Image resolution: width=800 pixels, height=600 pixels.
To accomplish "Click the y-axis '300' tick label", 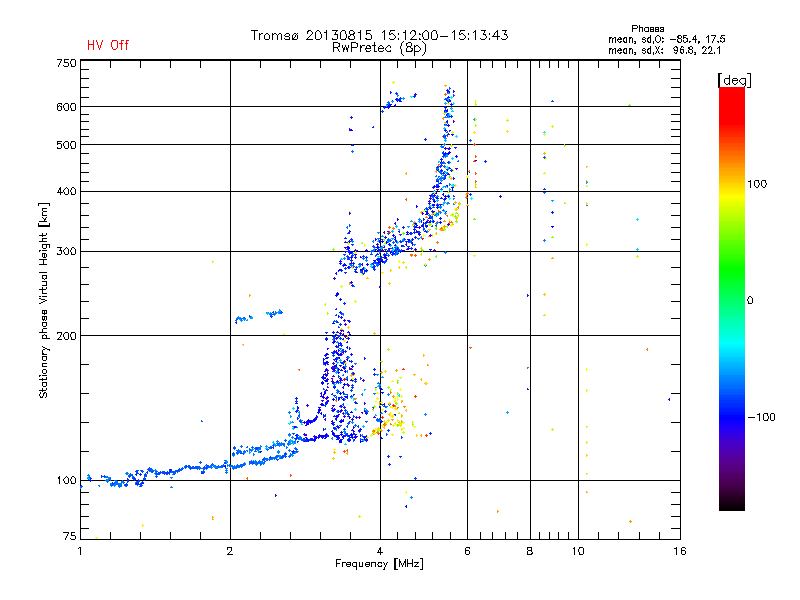I will click(x=66, y=252).
